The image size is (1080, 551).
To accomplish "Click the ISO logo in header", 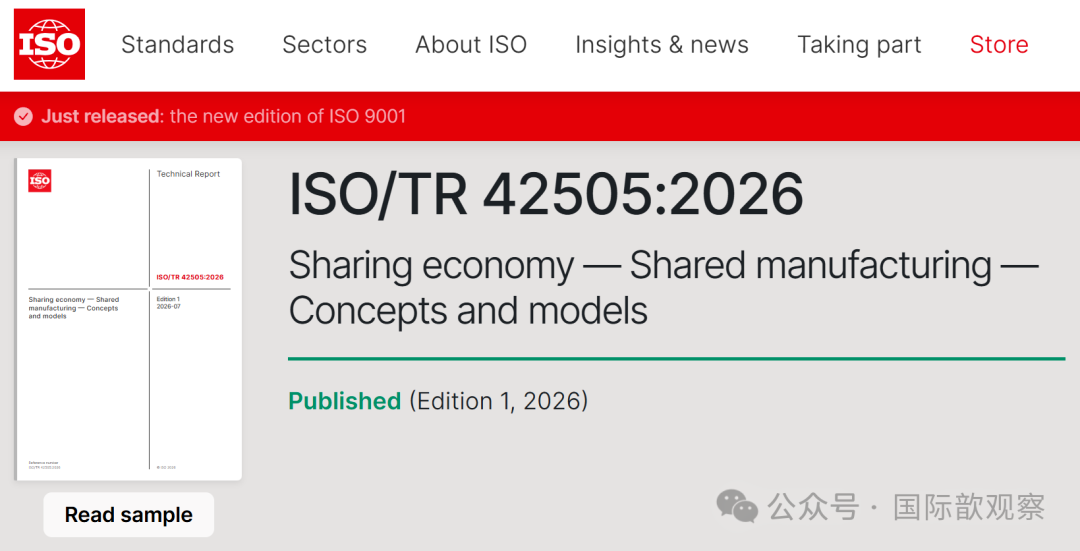I will [x=50, y=44].
